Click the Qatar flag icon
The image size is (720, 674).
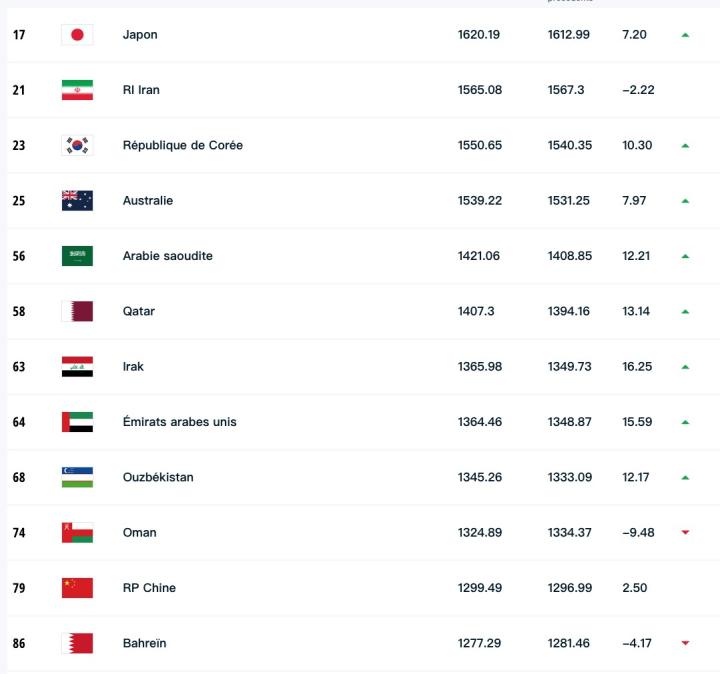pyautogui.click(x=77, y=311)
